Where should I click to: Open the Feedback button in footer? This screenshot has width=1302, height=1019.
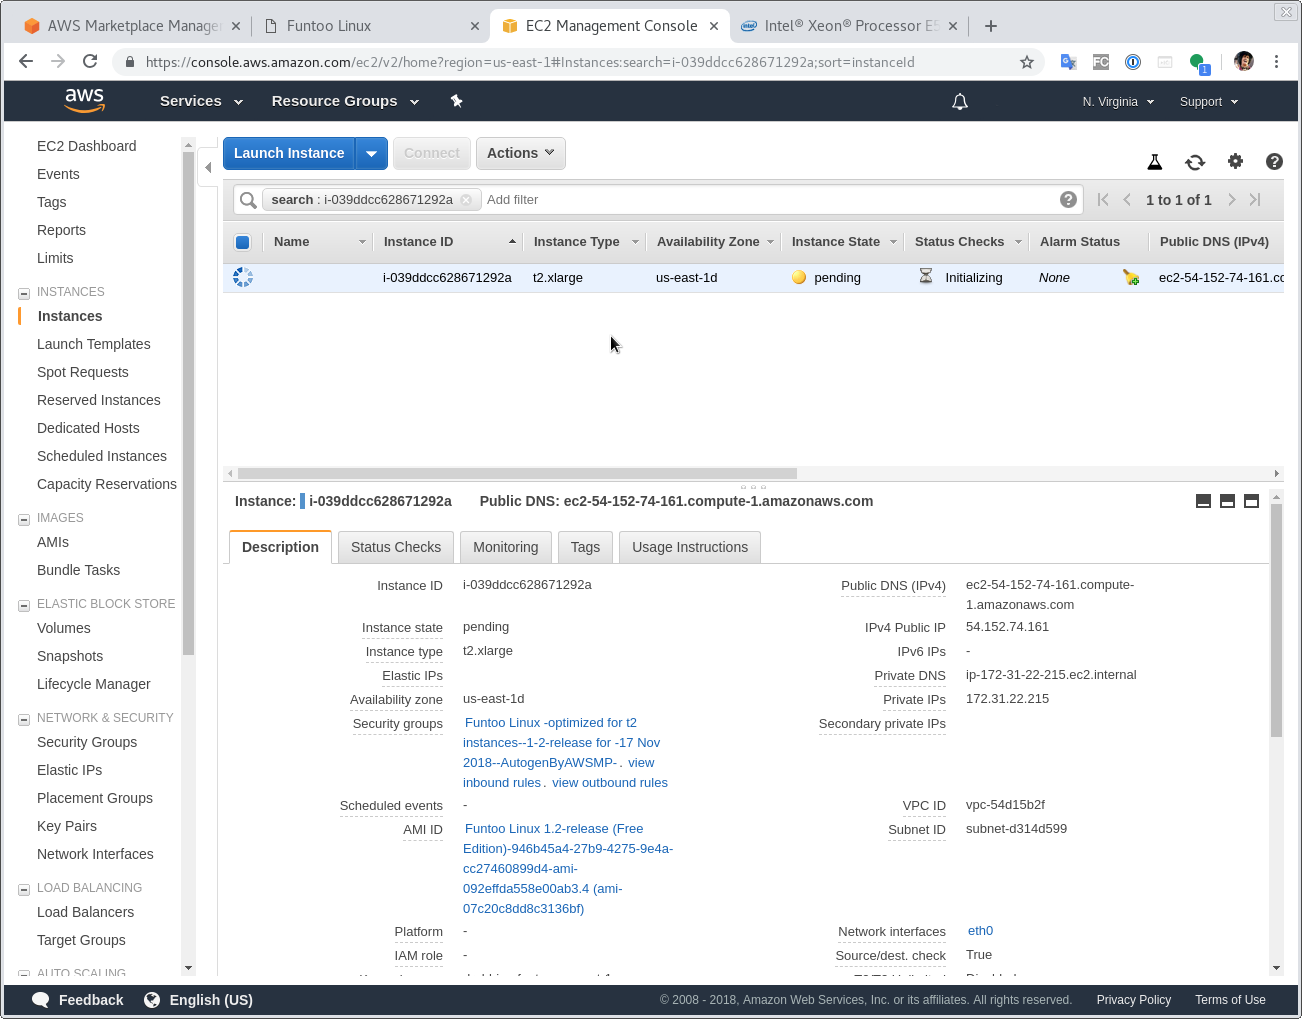(x=78, y=1000)
